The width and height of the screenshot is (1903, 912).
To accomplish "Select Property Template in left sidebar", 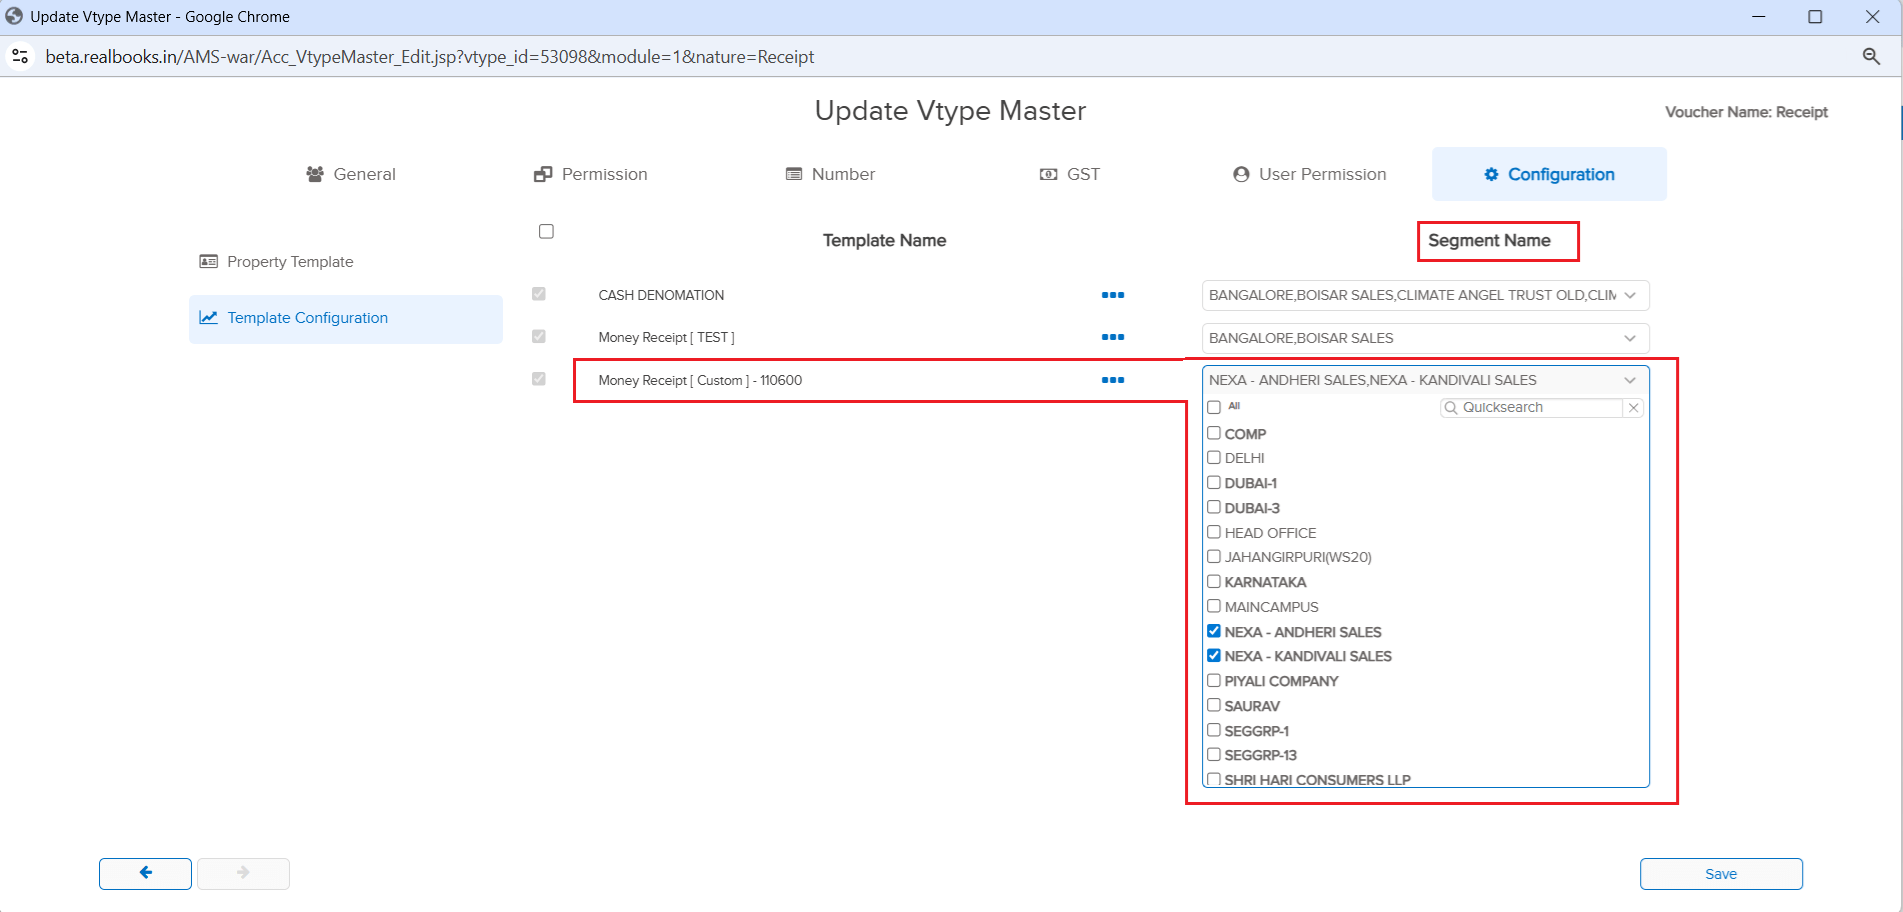I will coord(290,262).
